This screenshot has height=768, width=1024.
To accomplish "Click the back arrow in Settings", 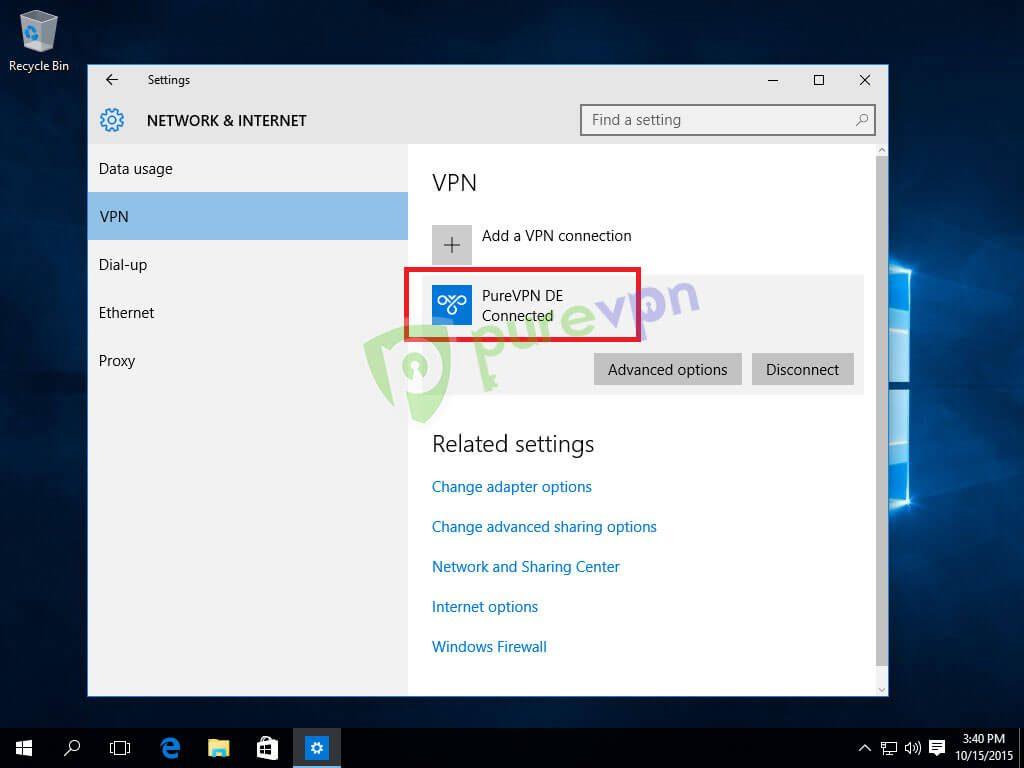I will click(111, 80).
